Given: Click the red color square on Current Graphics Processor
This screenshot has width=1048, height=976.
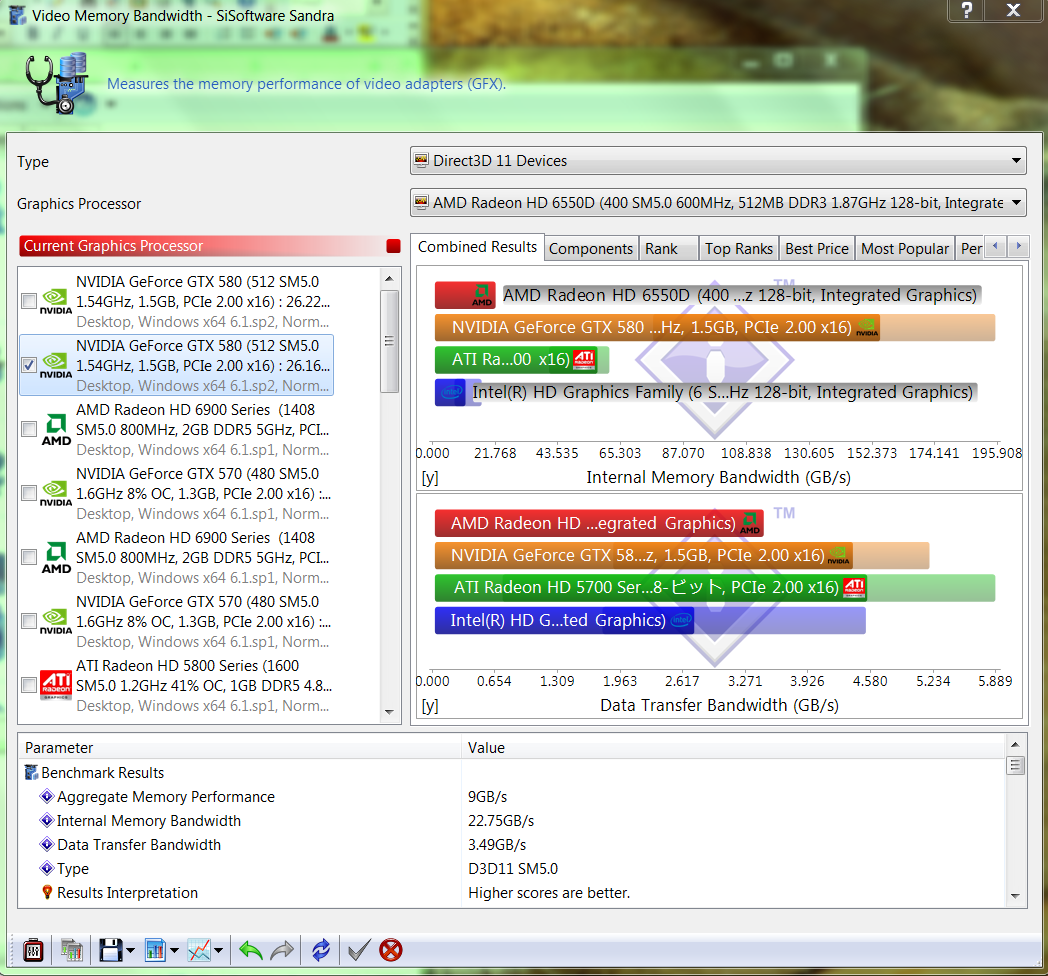Looking at the screenshot, I should click(393, 246).
